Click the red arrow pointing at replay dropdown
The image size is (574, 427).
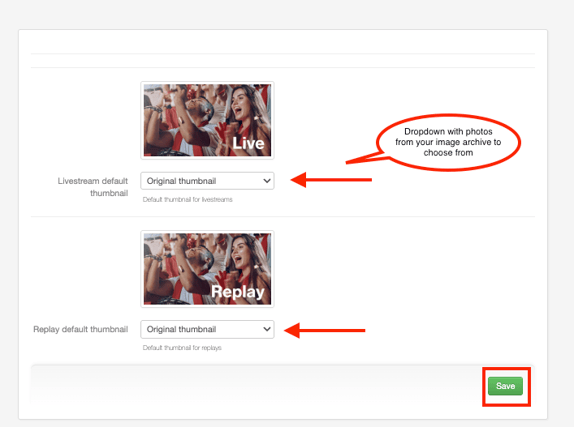click(325, 330)
